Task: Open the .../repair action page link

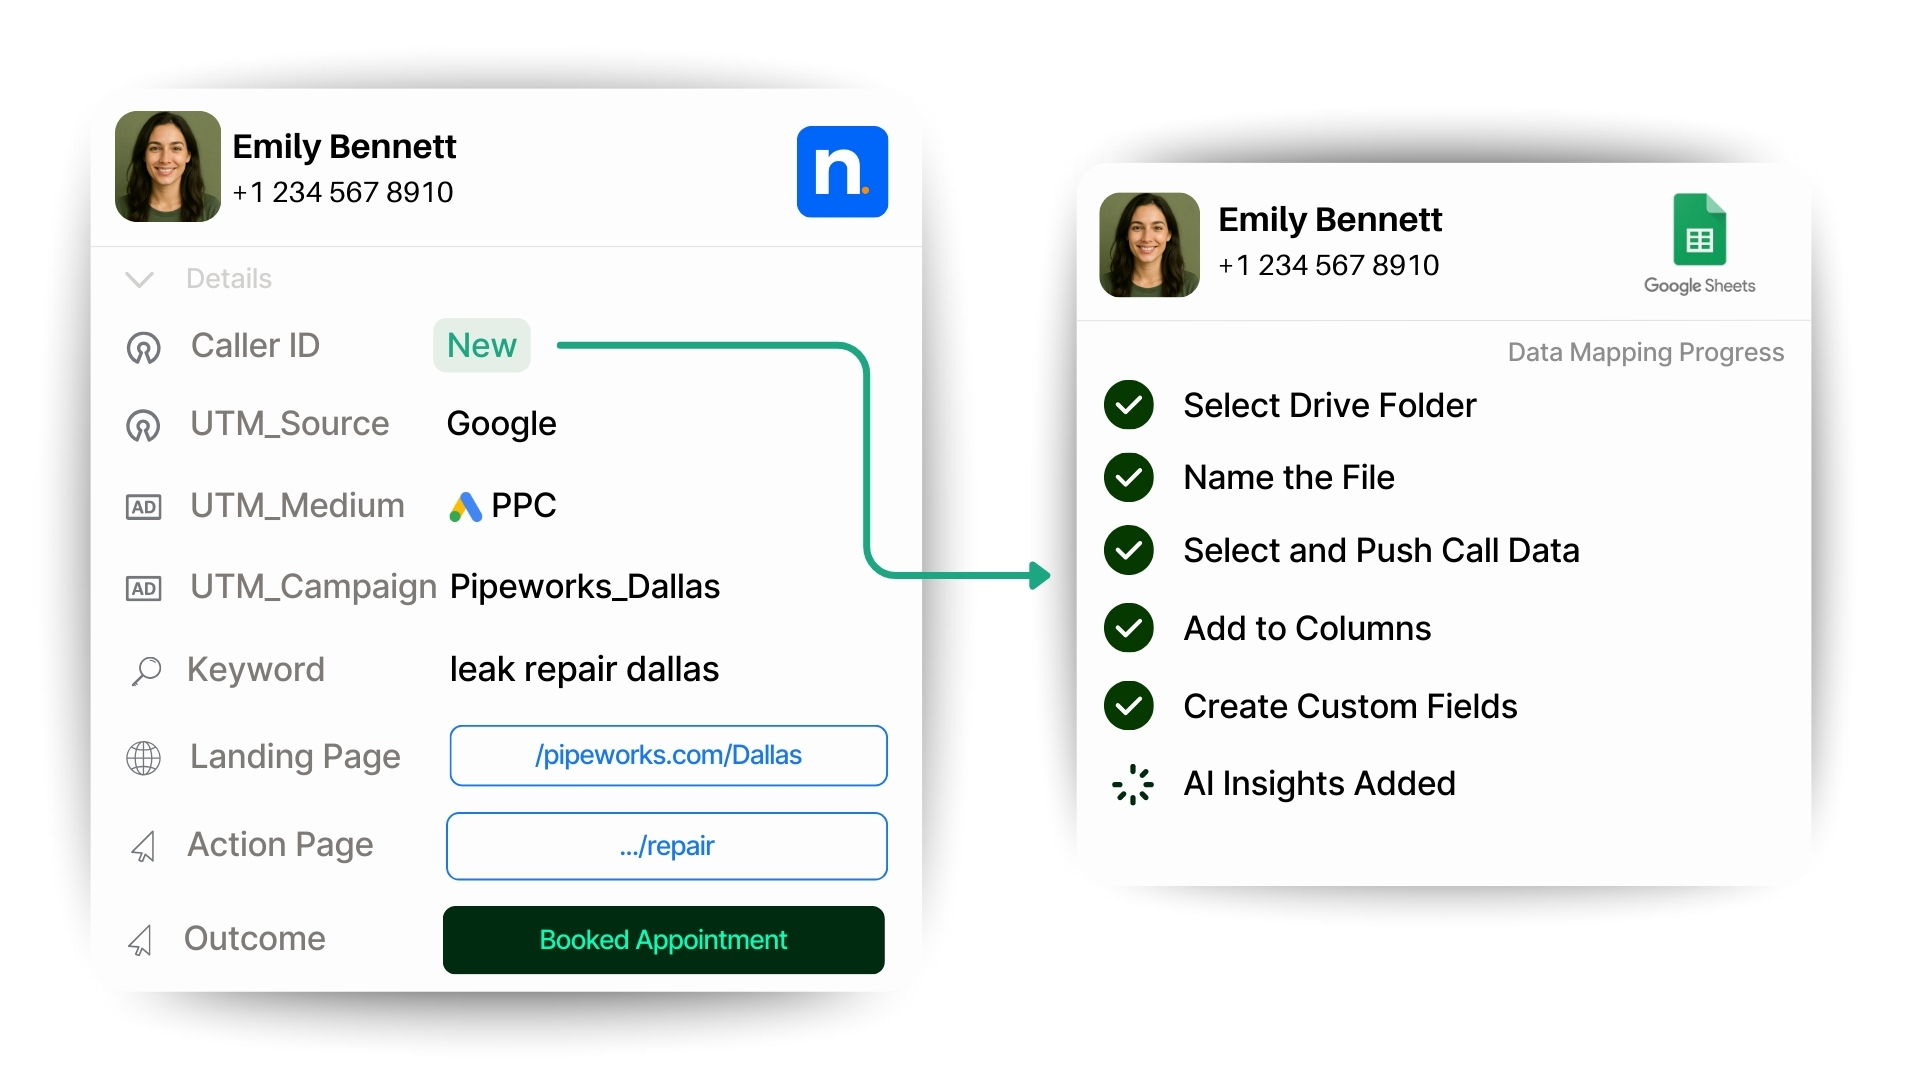Action: pos(666,846)
